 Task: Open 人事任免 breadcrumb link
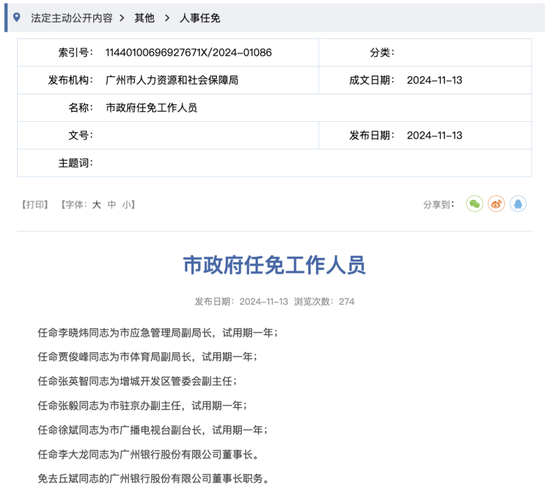click(x=200, y=18)
